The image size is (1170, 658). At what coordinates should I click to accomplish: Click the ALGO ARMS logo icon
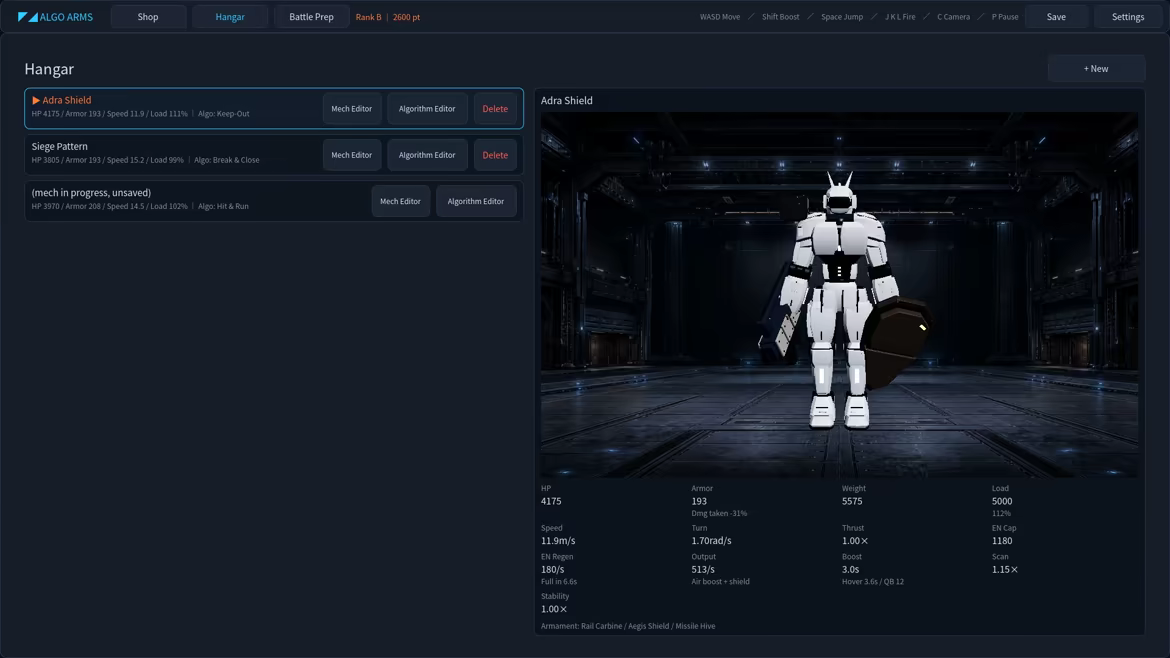tap(28, 16)
